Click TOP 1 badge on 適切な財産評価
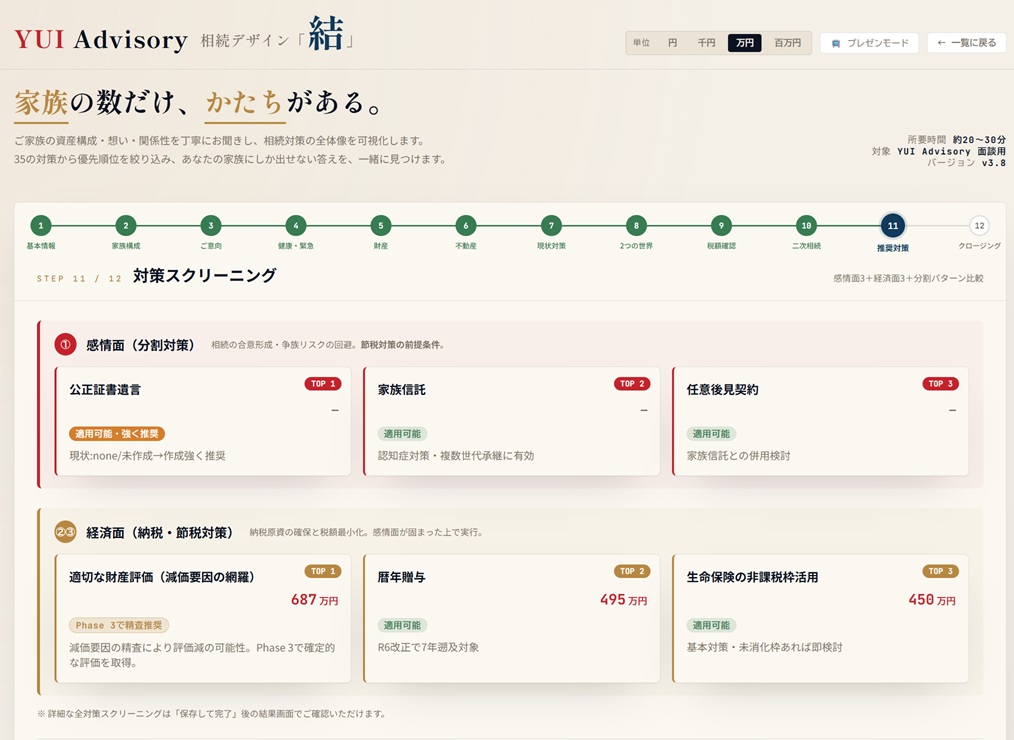 point(323,571)
